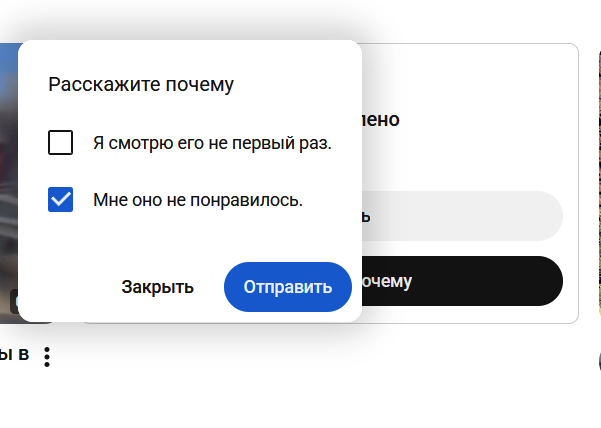601x428 pixels.
Task: Submit feedback with 'Отправить' button
Action: click(288, 287)
